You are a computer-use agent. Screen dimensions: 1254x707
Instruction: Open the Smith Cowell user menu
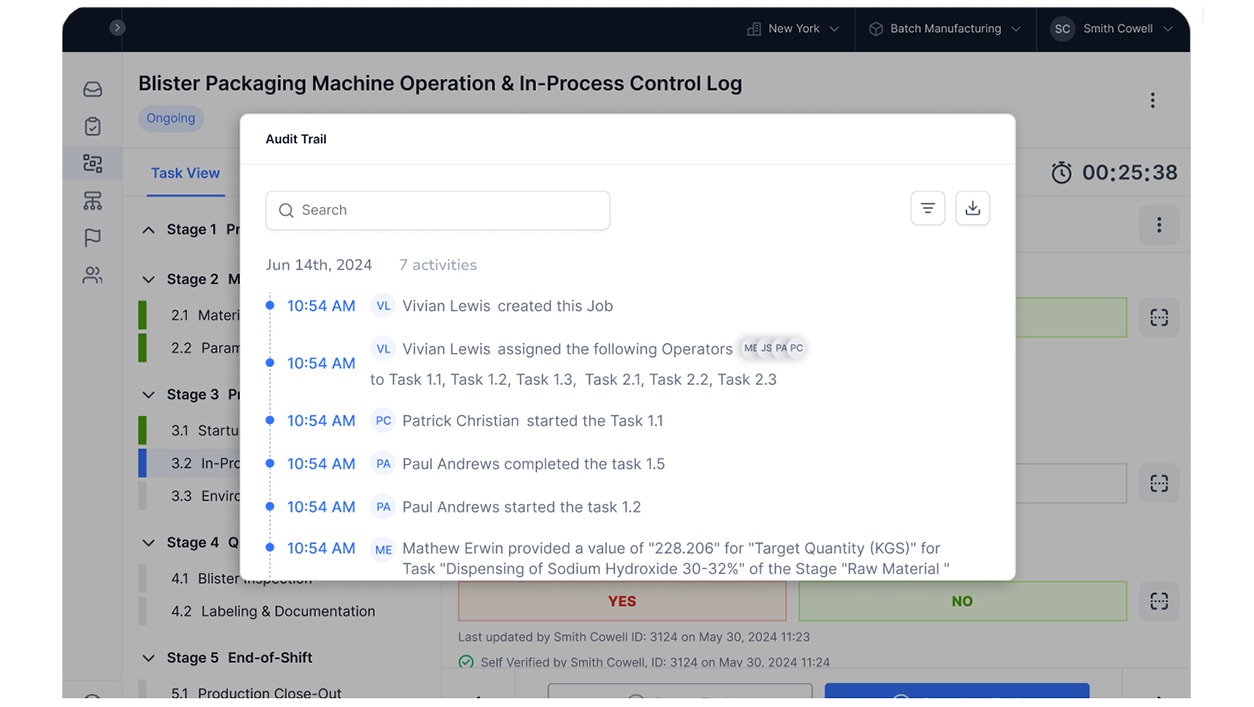click(x=1112, y=29)
